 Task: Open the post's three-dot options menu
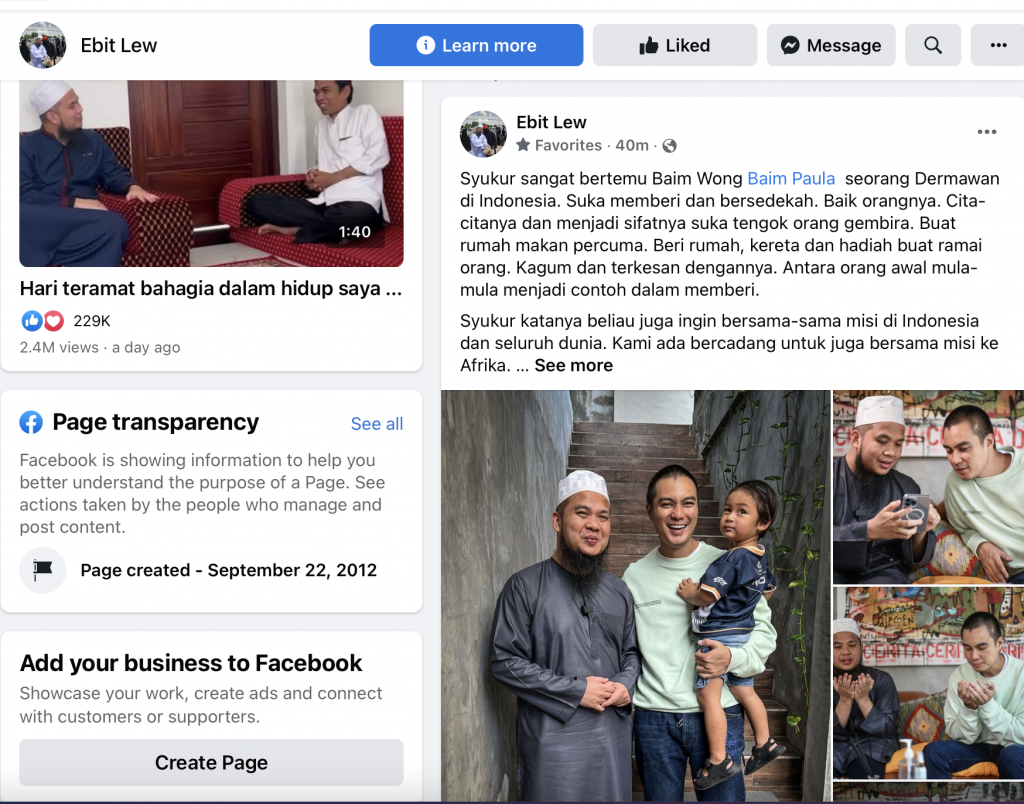point(986,132)
